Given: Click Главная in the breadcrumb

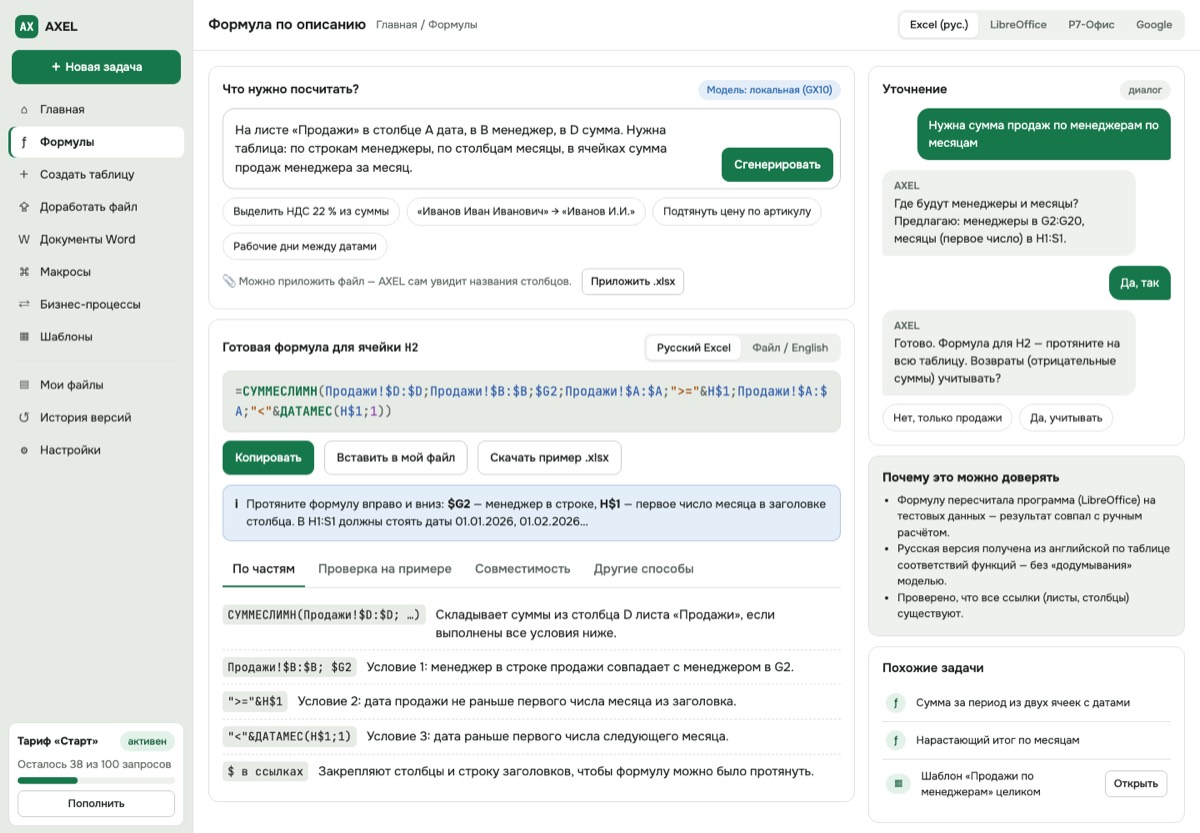Looking at the screenshot, I should [397, 25].
